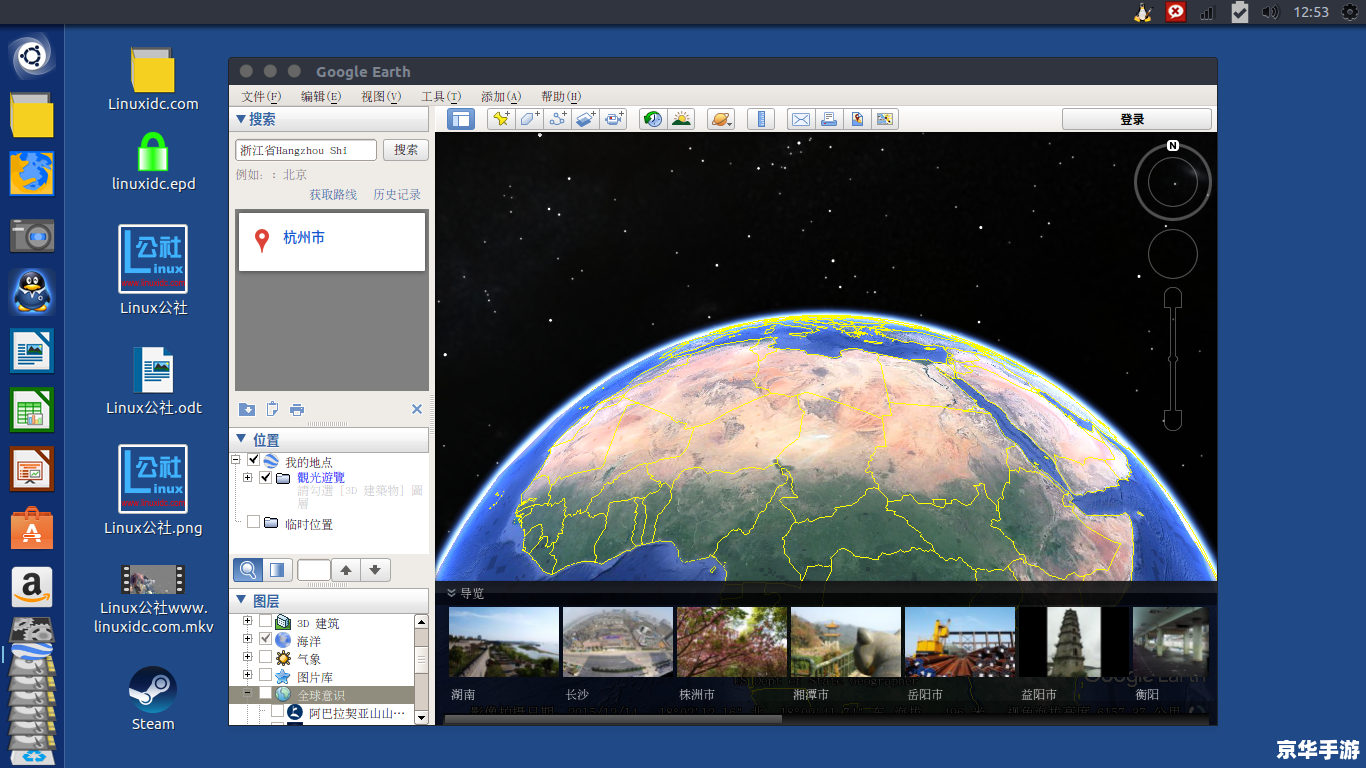This screenshot has height=768, width=1366.
Task: View in Google Maps toolbar icon
Action: (x=885, y=119)
